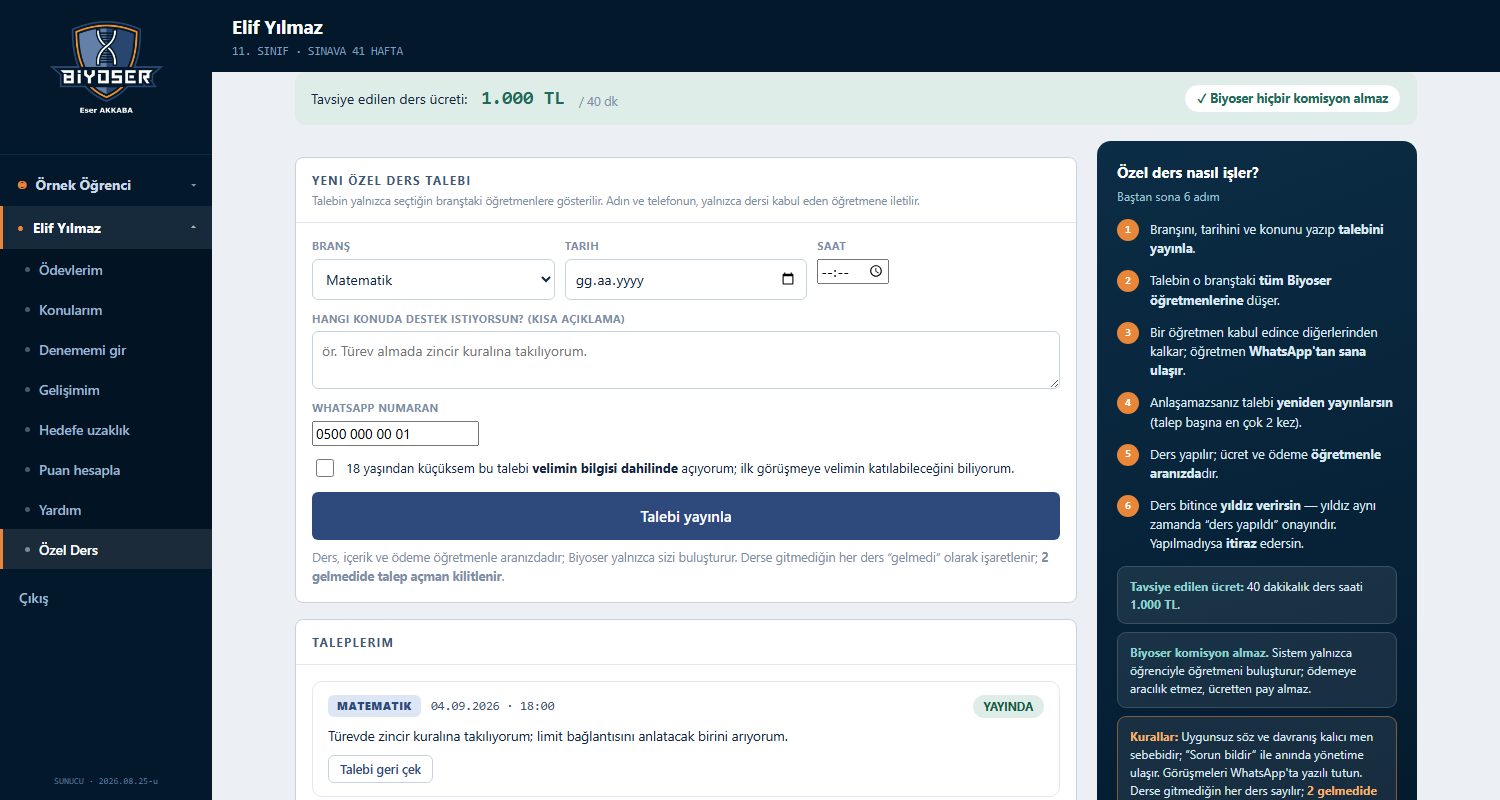Click the 'Tavsiye edilen ücret' info box
The height and width of the screenshot is (800, 1500).
[x=1257, y=596]
